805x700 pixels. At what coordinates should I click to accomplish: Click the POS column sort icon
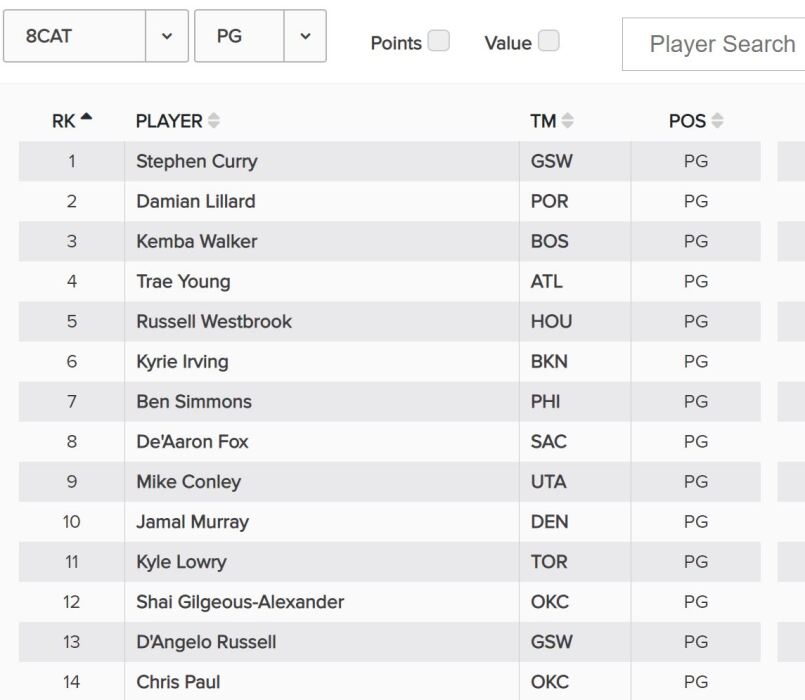(x=718, y=120)
